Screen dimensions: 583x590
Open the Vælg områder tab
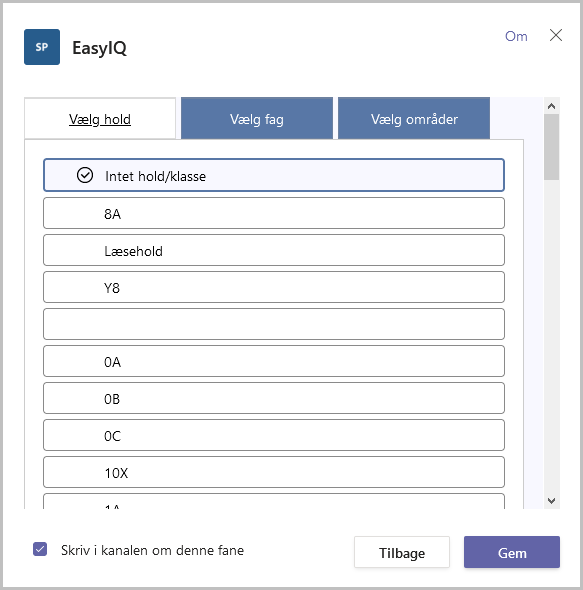pos(414,119)
